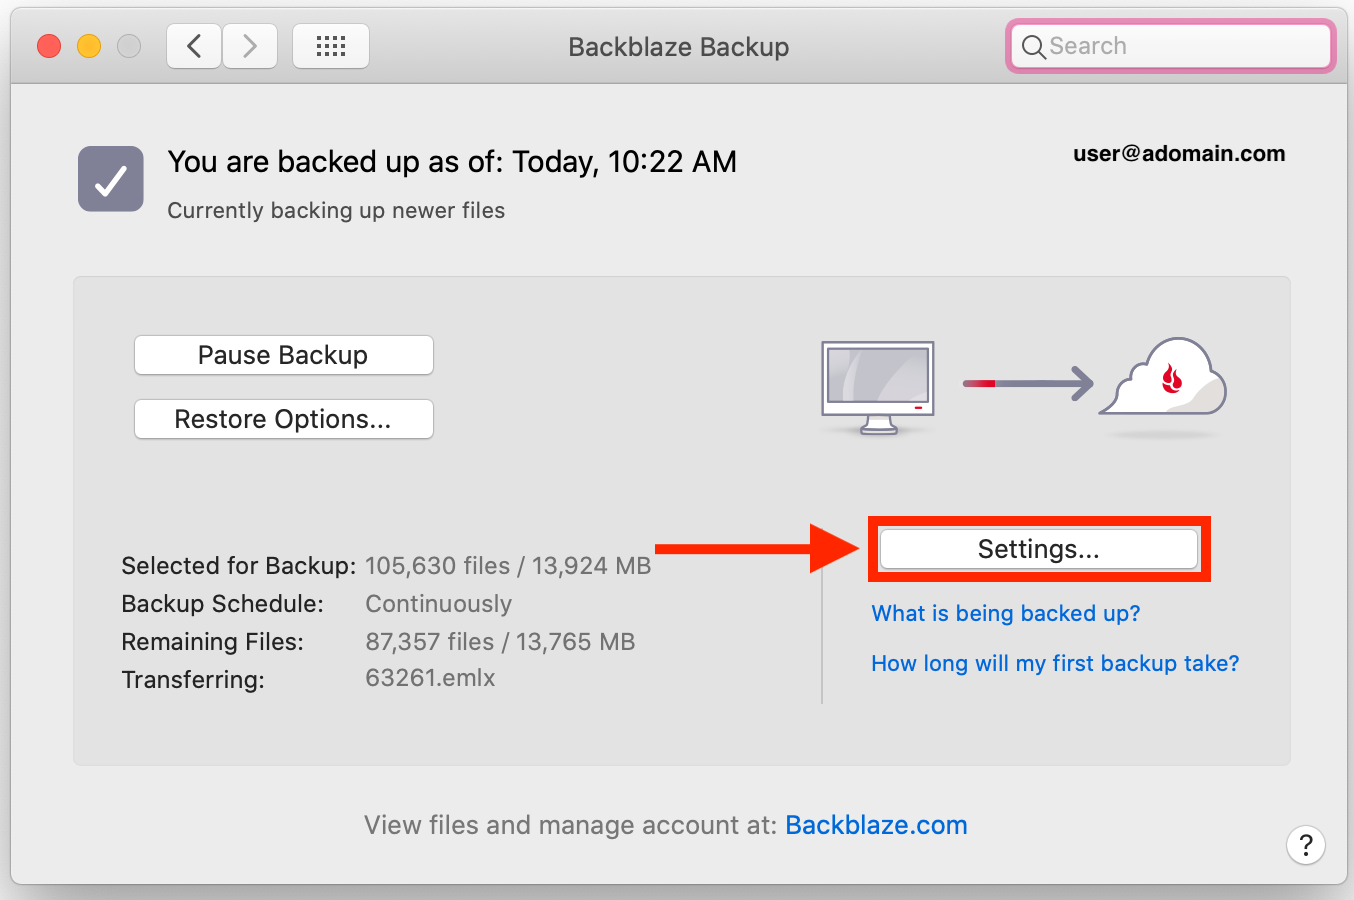
Task: Click the '105,630 files / 13,924 MB' value
Action: coord(508,566)
